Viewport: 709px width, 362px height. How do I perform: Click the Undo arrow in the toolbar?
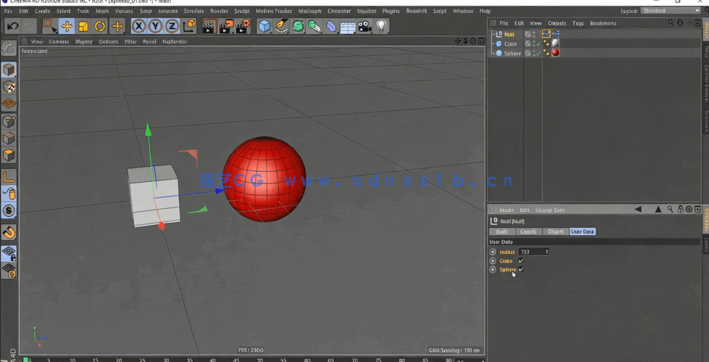tap(13, 26)
